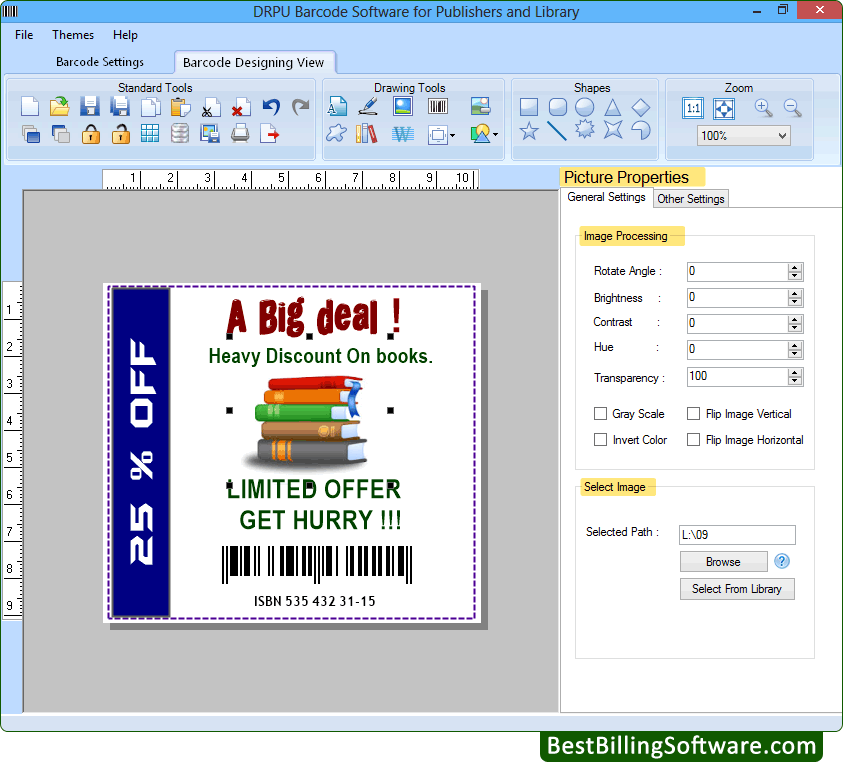Expand the frame tool dropdown arrow

[453, 136]
